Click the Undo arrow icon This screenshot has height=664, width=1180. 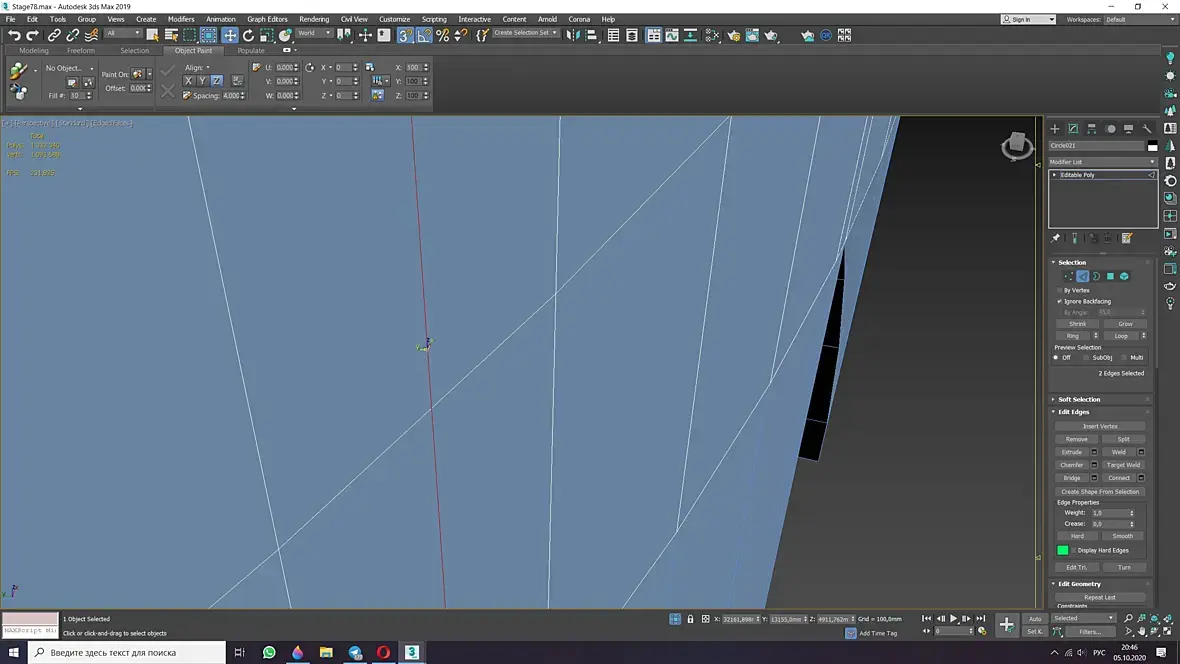tap(14, 35)
